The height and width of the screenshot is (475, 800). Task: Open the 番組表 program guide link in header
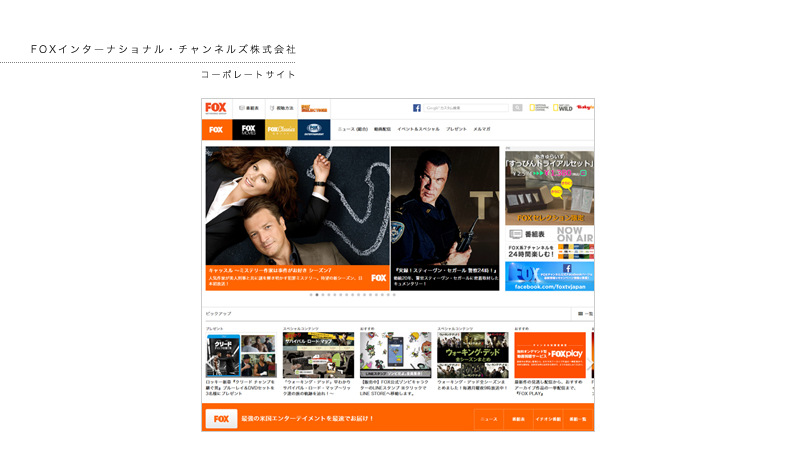249,108
